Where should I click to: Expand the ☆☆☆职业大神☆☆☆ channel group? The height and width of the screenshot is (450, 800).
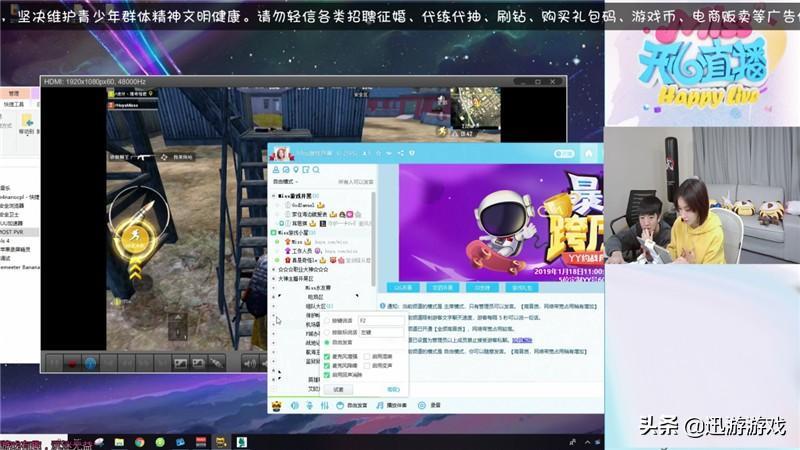(x=274, y=269)
